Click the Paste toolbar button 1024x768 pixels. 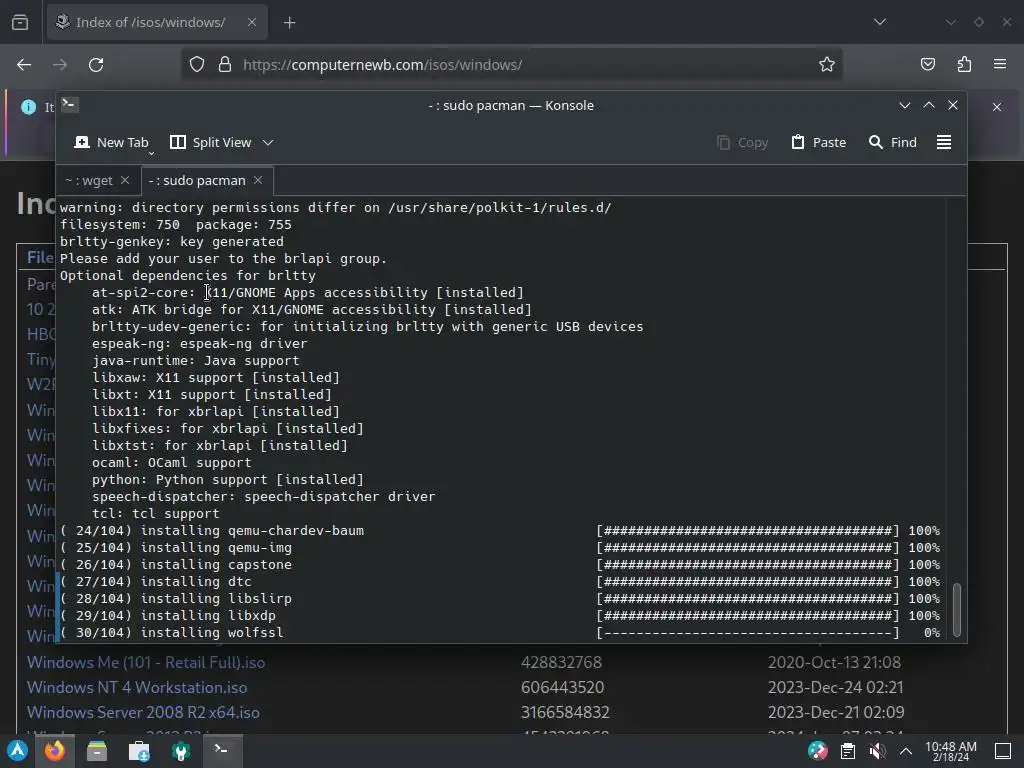coord(819,142)
